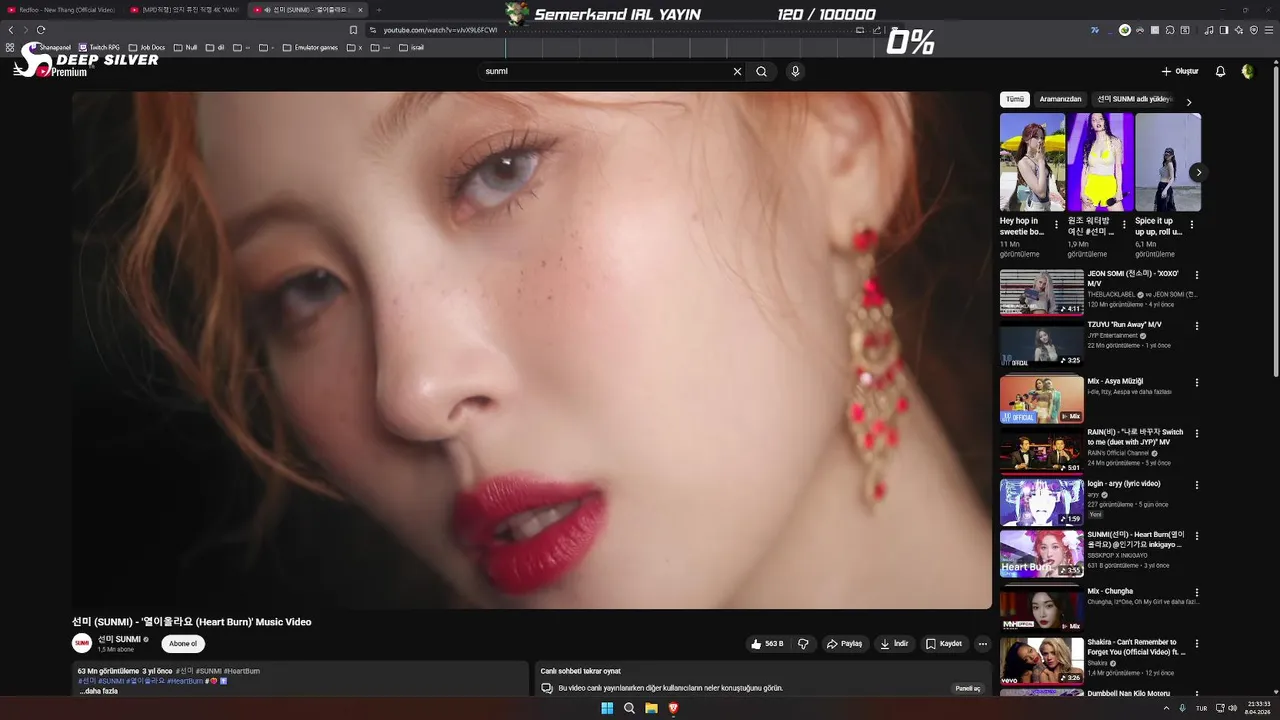
Task: Open YouTube notifications bell
Action: click(1220, 71)
